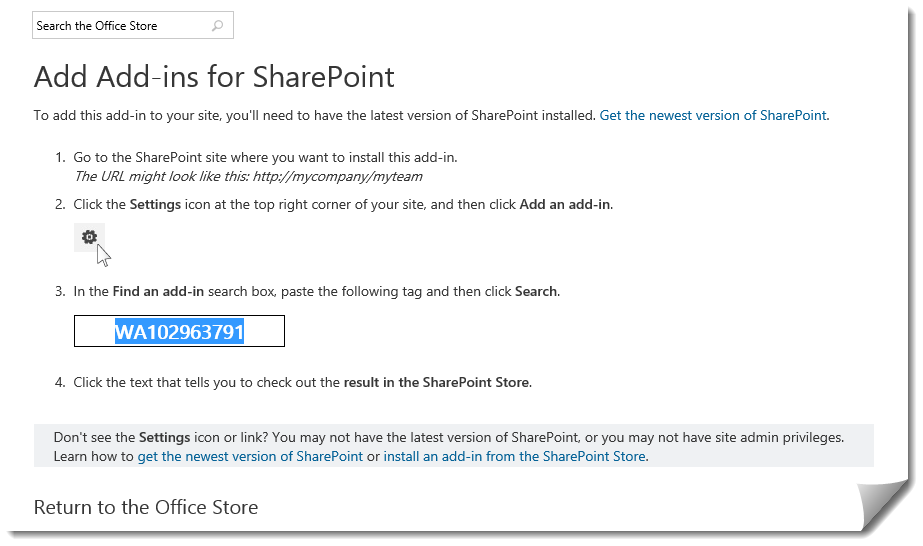923x546 pixels.
Task: Click the bold 'Search' word in step 3
Action: (536, 291)
